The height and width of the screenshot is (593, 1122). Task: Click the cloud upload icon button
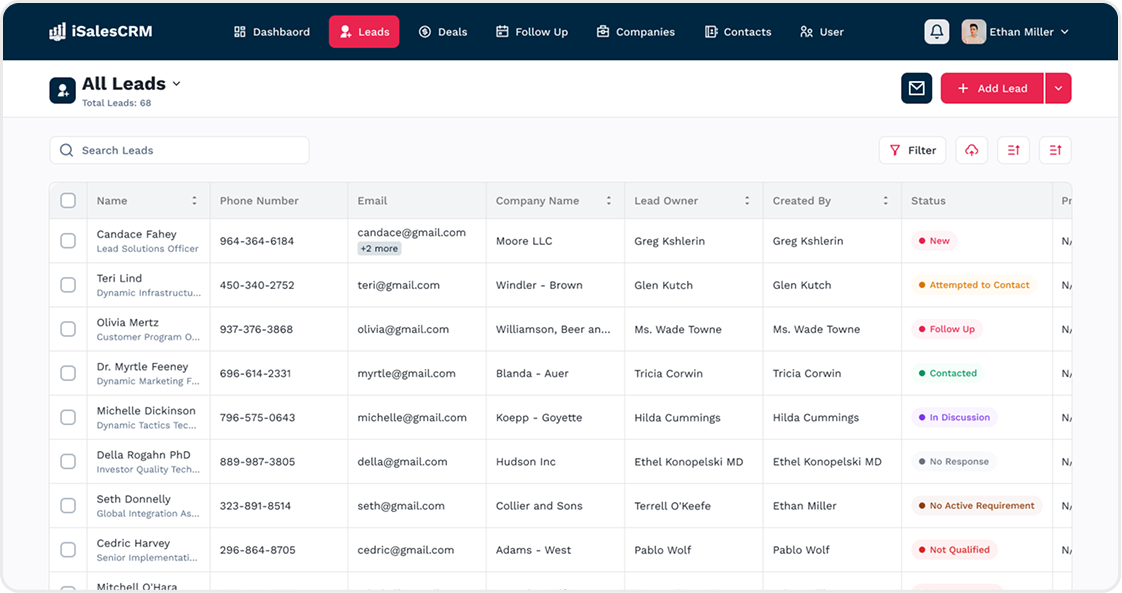(x=972, y=150)
